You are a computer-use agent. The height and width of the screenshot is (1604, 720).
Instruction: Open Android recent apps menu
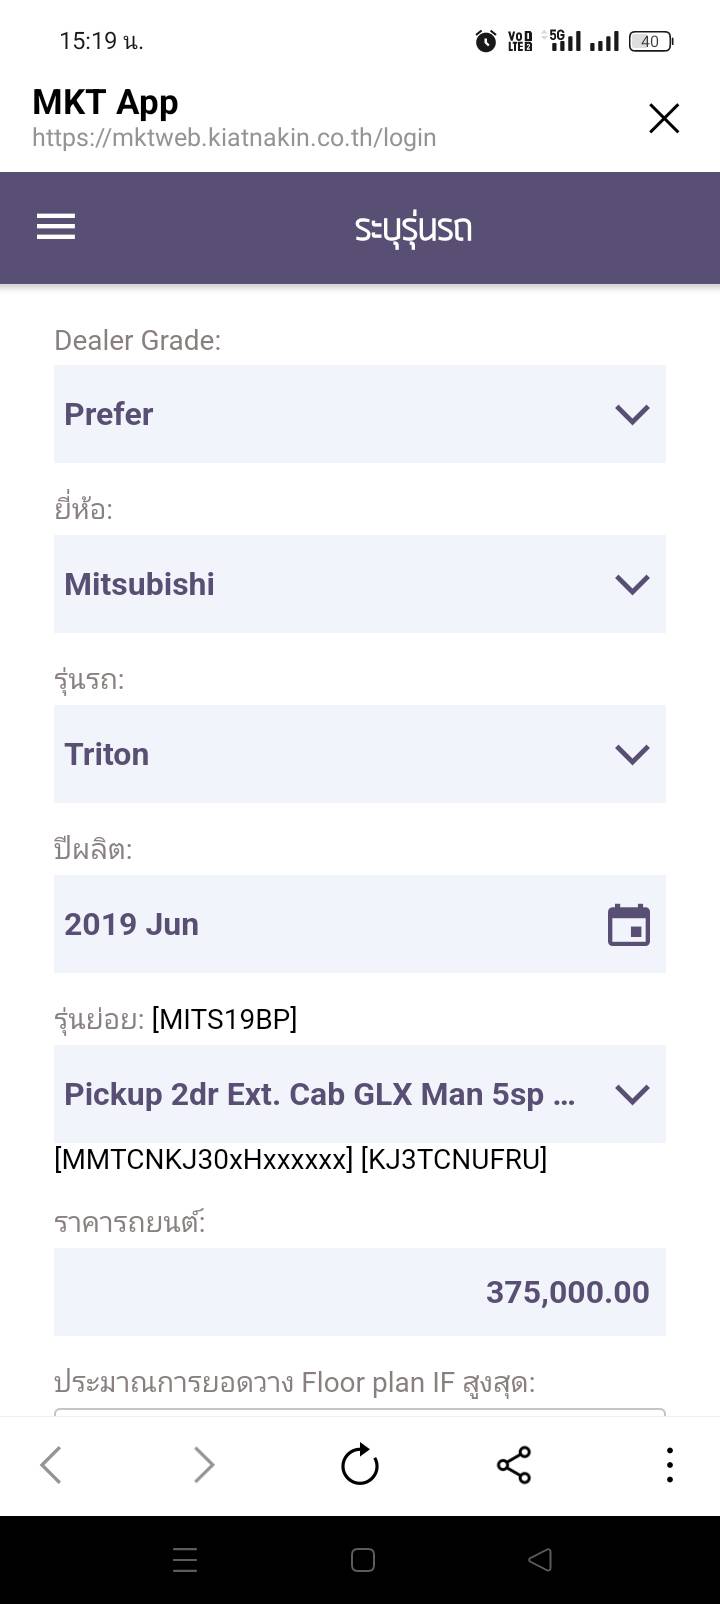click(185, 1560)
